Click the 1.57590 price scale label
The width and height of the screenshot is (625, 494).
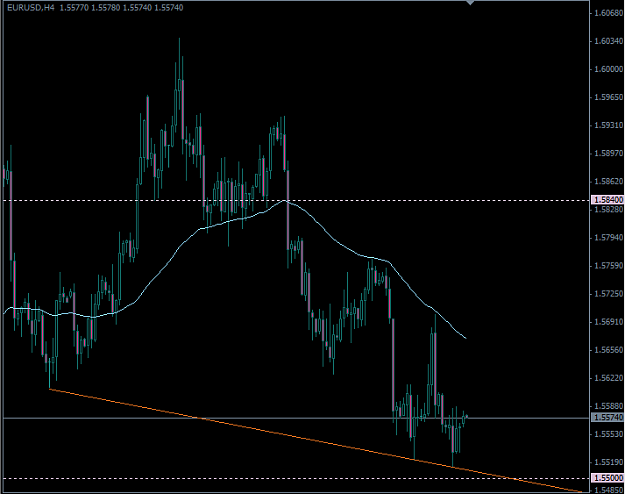[x=608, y=266]
